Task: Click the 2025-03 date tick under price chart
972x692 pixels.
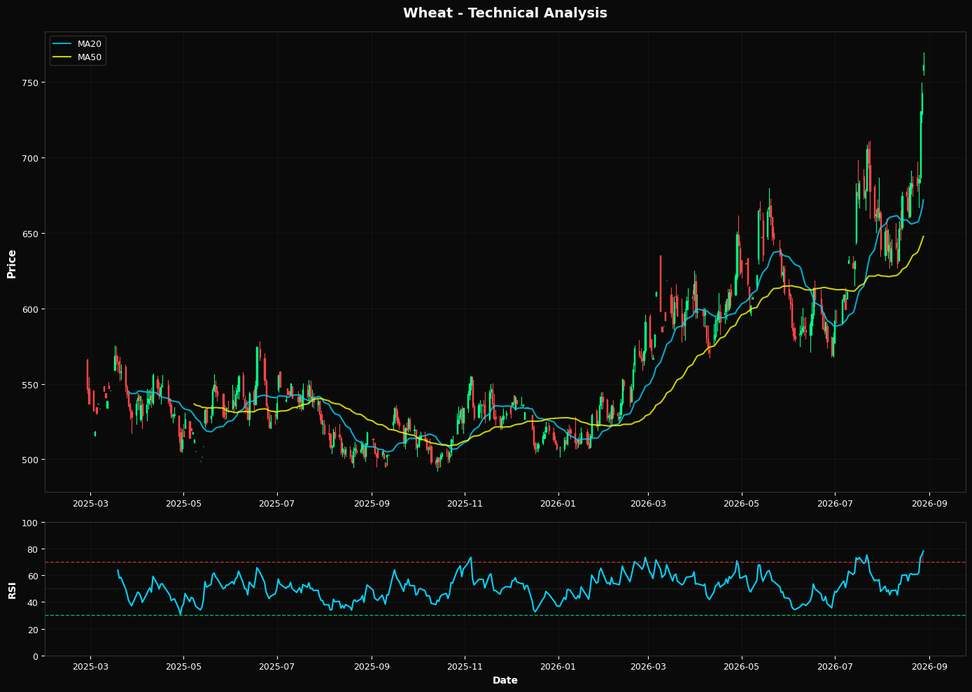Action: (91, 503)
